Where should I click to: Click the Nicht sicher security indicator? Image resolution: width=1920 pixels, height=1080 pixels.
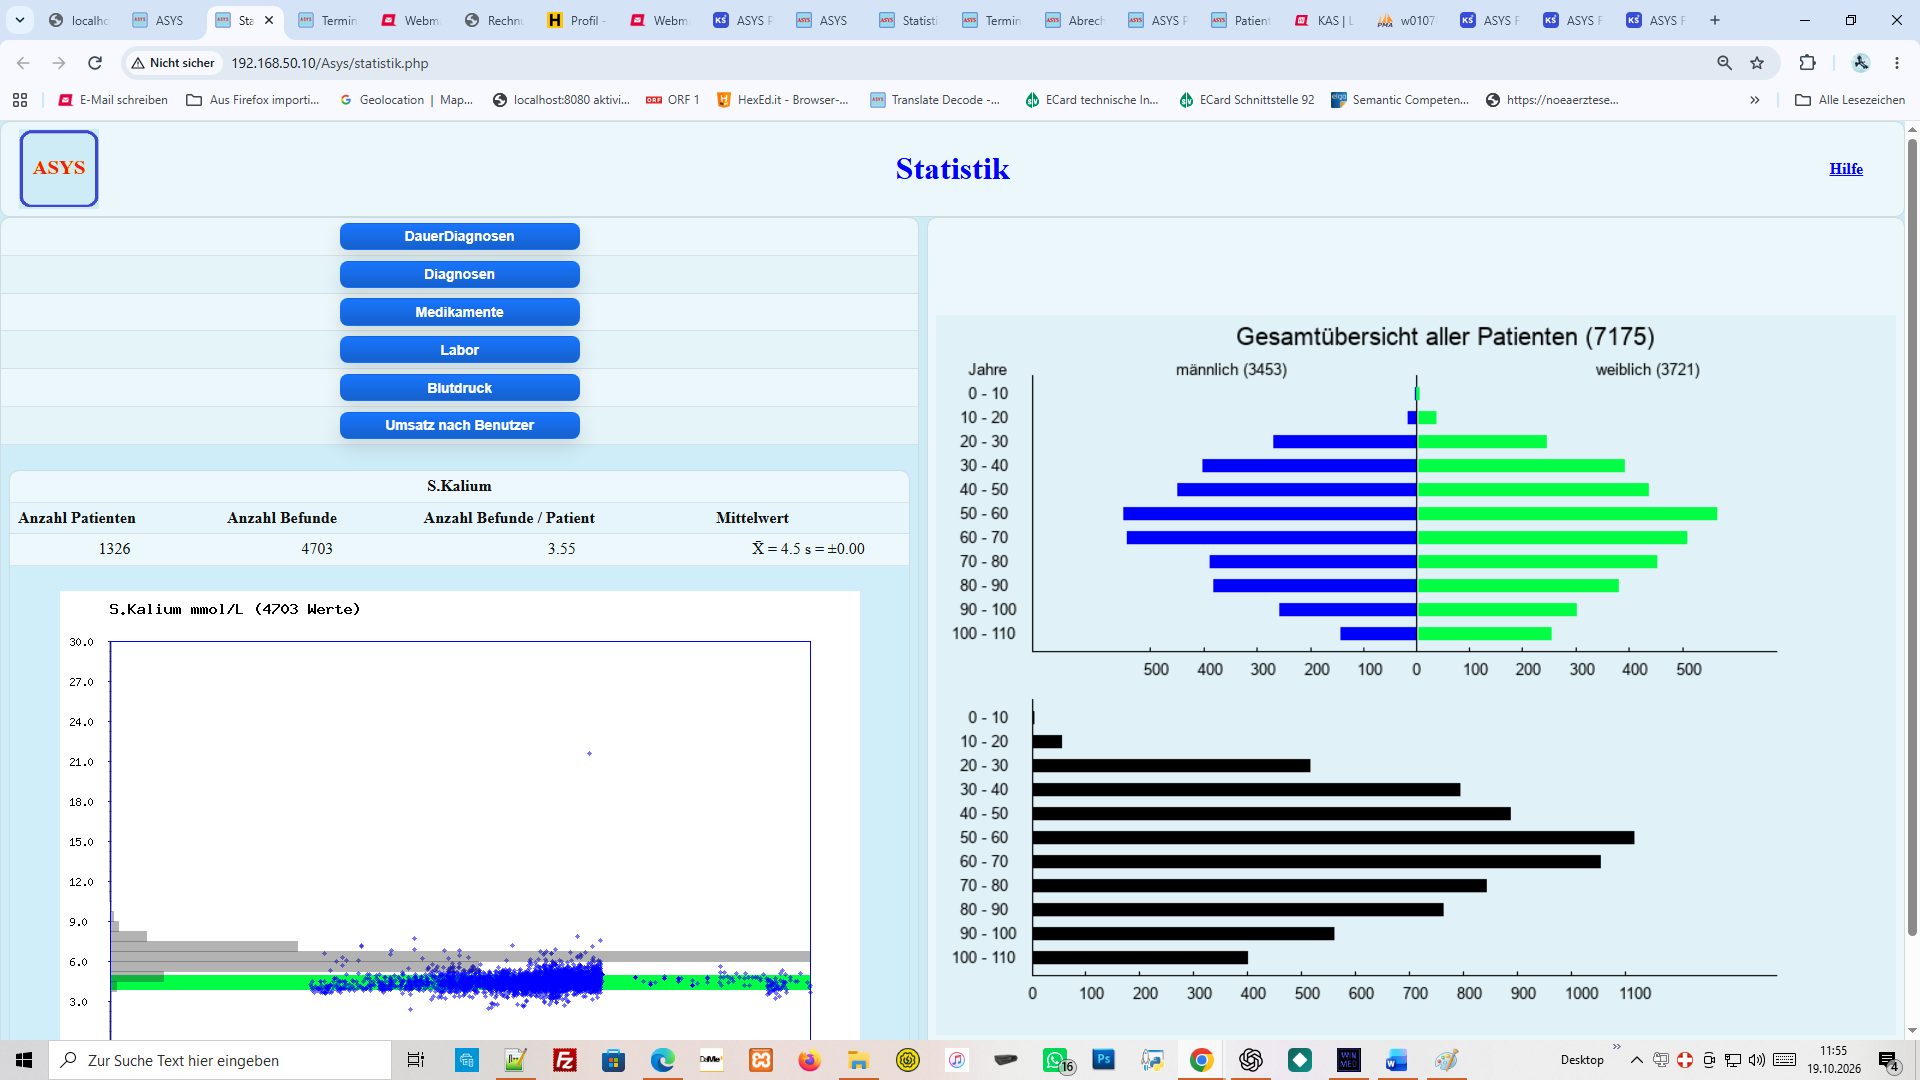[x=173, y=63]
